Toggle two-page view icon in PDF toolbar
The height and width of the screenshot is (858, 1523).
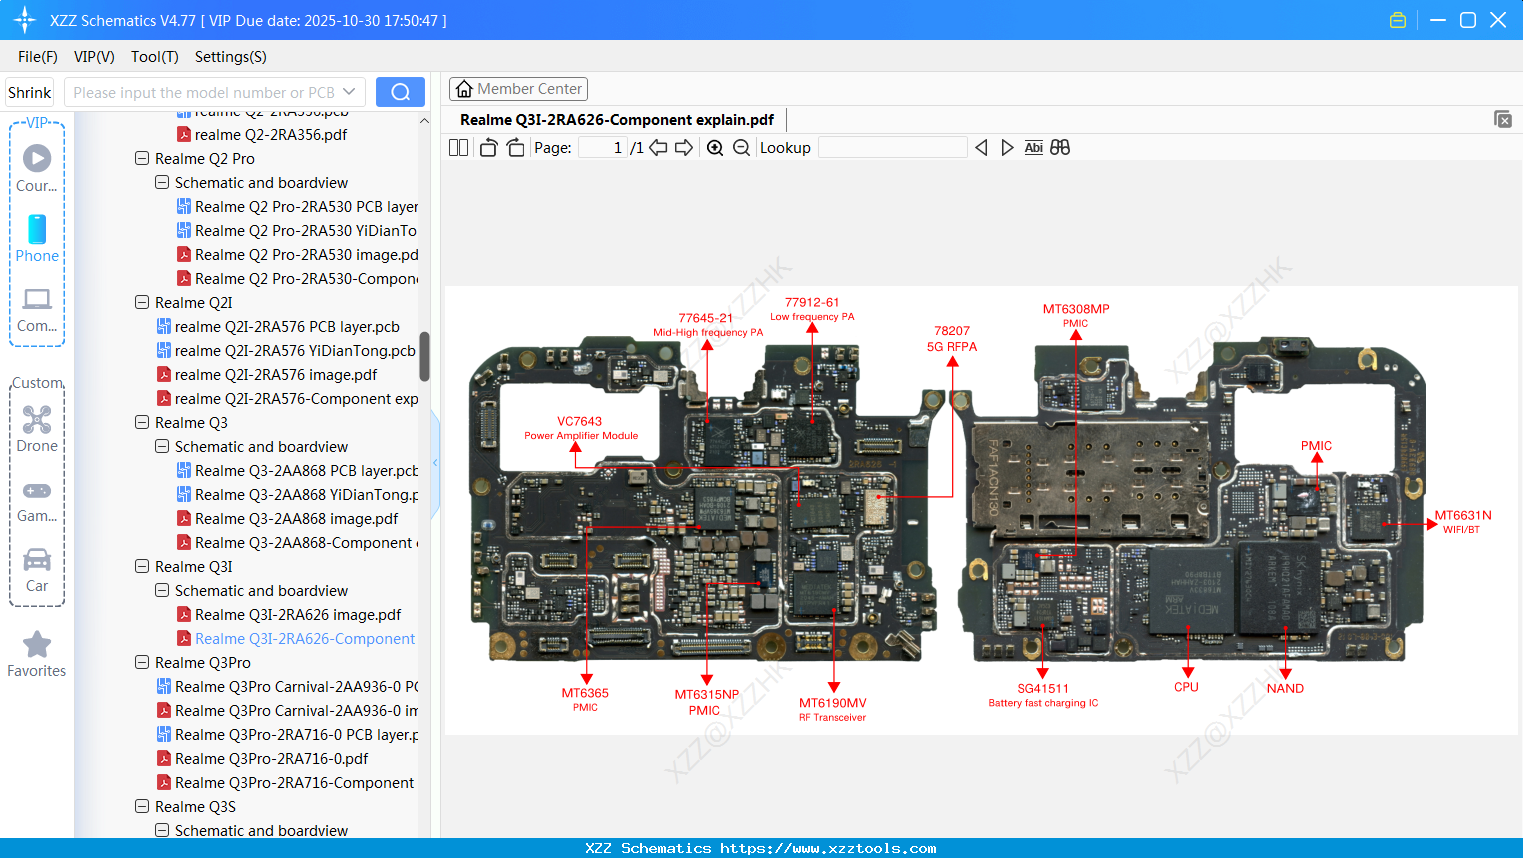[459, 147]
